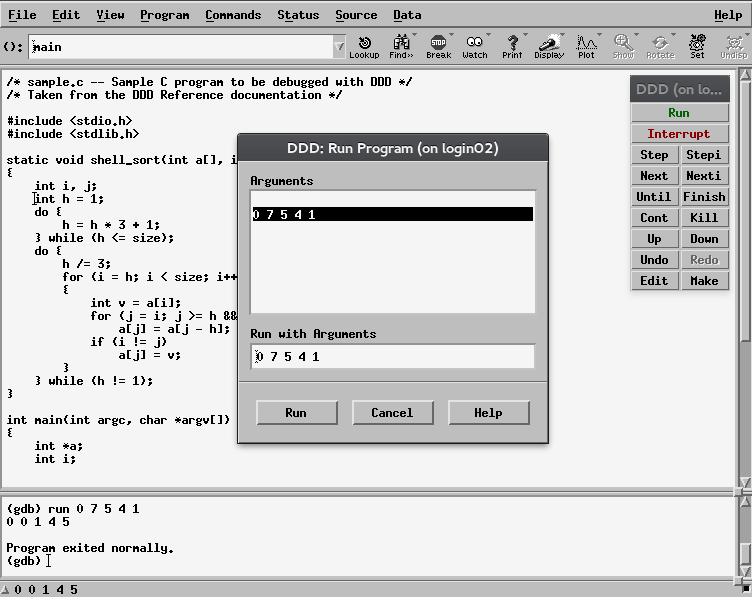Click the Make button
752x597 pixels.
click(x=704, y=281)
